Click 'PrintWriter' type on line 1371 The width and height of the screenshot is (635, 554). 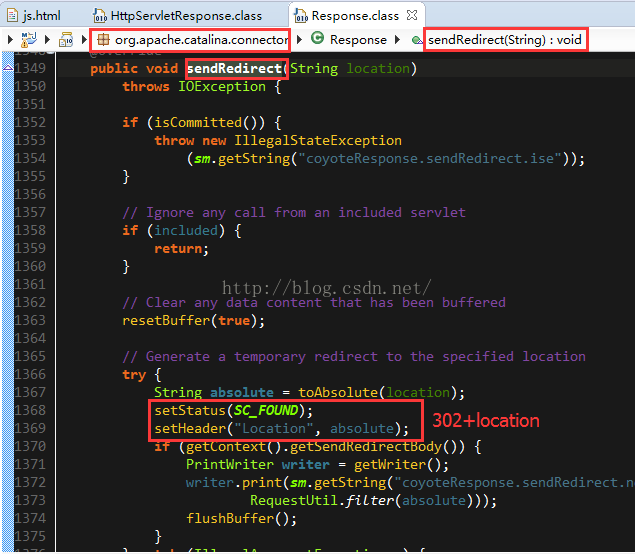tap(230, 465)
